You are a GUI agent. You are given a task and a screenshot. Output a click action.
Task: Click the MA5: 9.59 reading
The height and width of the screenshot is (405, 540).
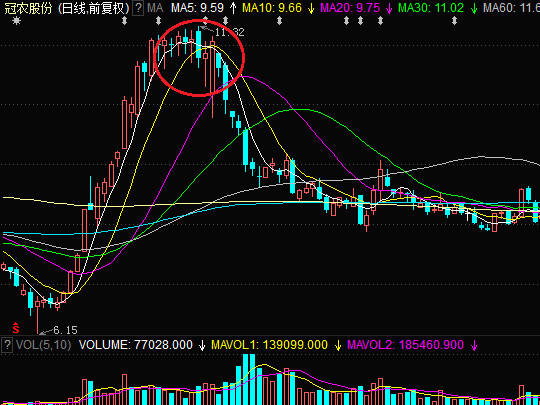pyautogui.click(x=197, y=8)
